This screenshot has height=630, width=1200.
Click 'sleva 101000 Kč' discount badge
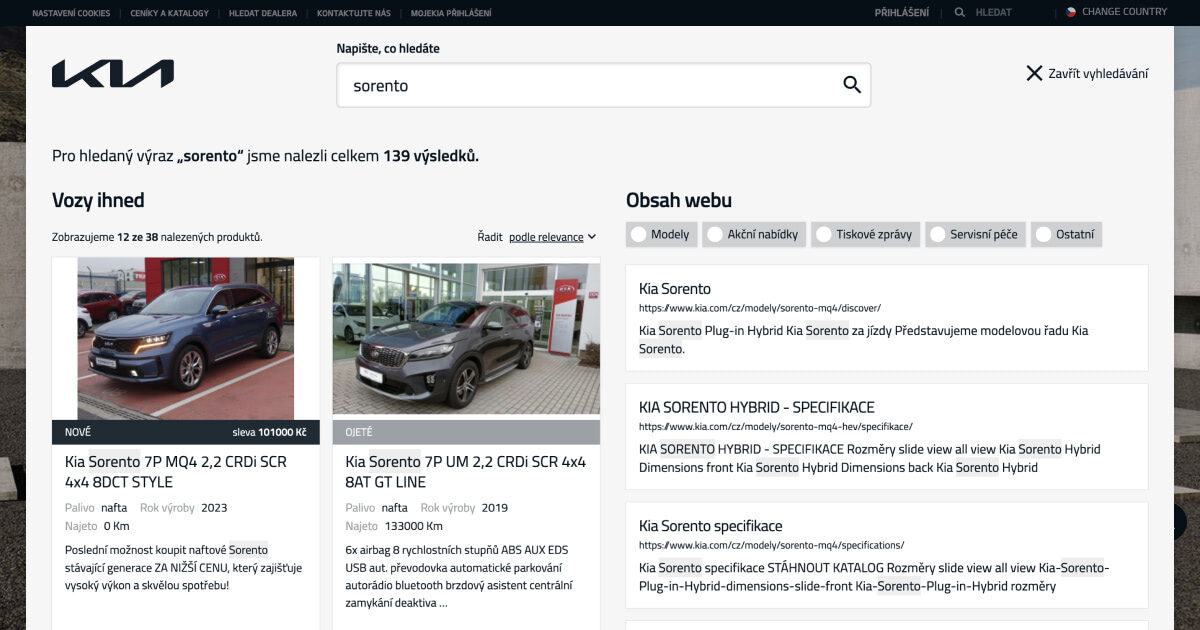point(269,432)
